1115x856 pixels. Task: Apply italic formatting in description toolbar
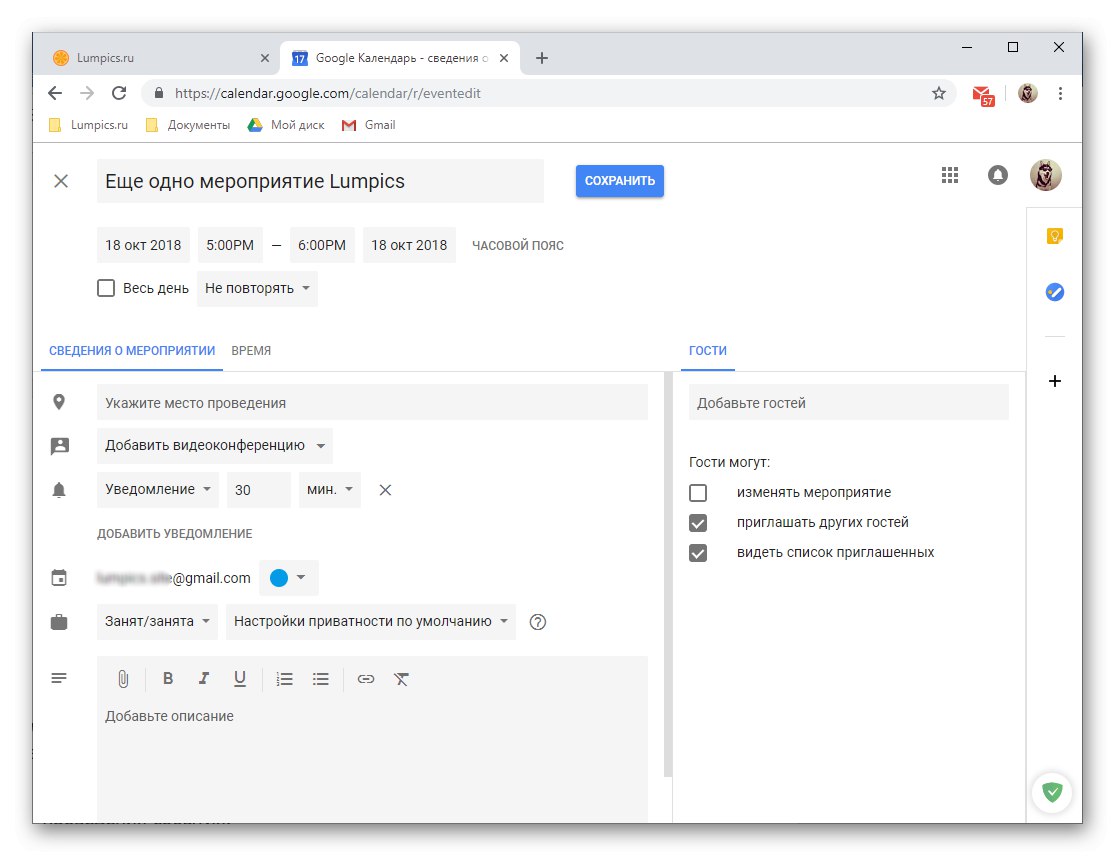204,678
